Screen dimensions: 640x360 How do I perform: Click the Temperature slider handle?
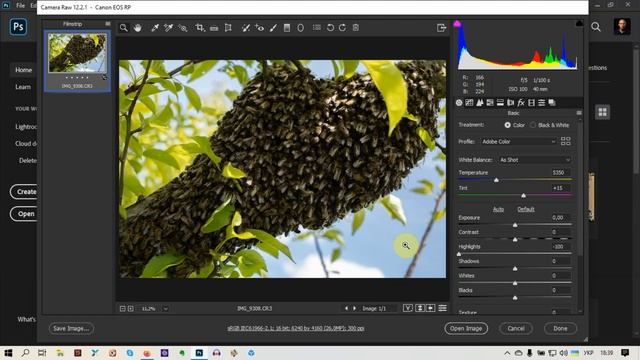[x=496, y=180]
